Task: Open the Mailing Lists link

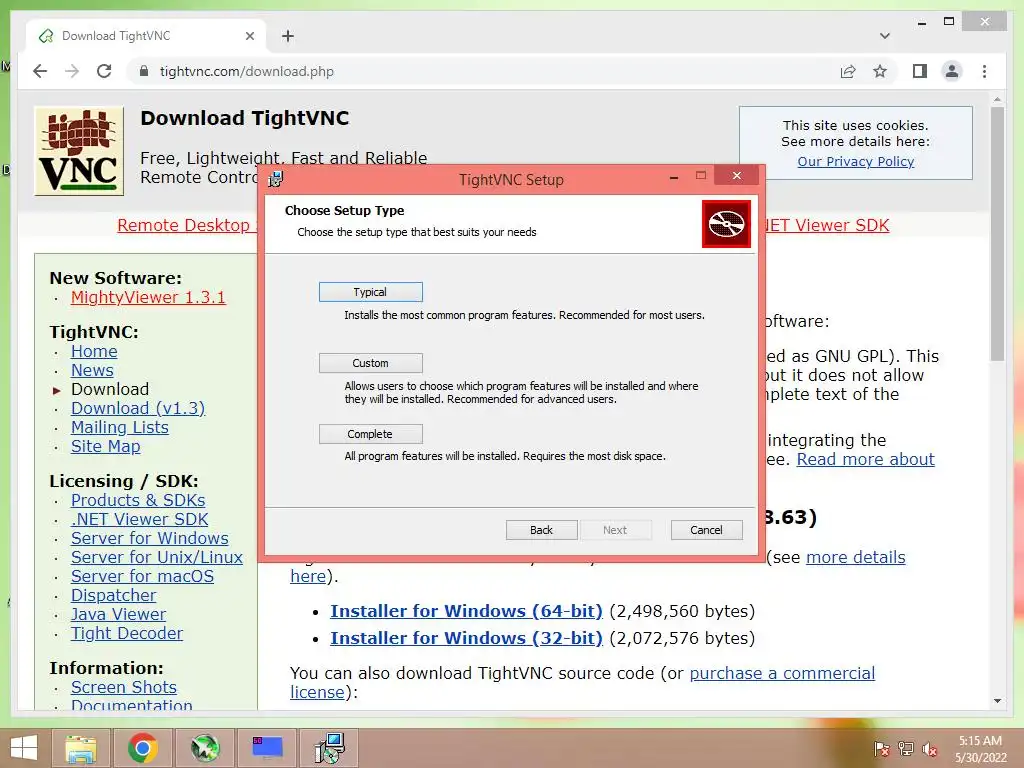Action: click(120, 427)
